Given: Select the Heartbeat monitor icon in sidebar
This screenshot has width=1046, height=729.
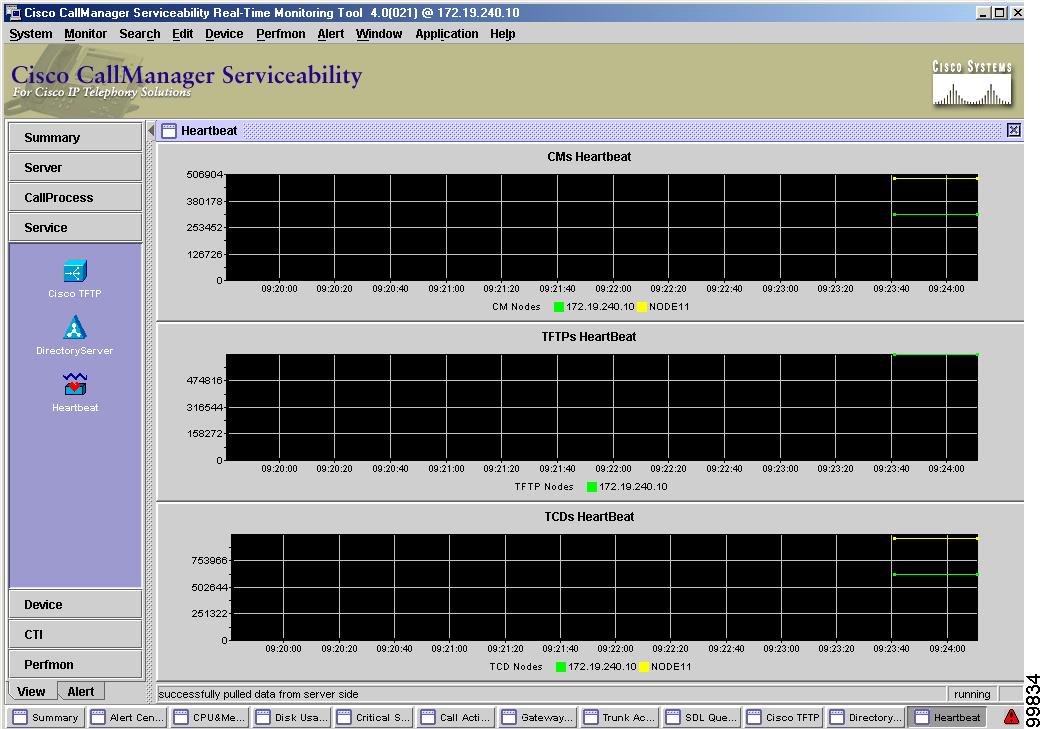Looking at the screenshot, I should click(75, 384).
